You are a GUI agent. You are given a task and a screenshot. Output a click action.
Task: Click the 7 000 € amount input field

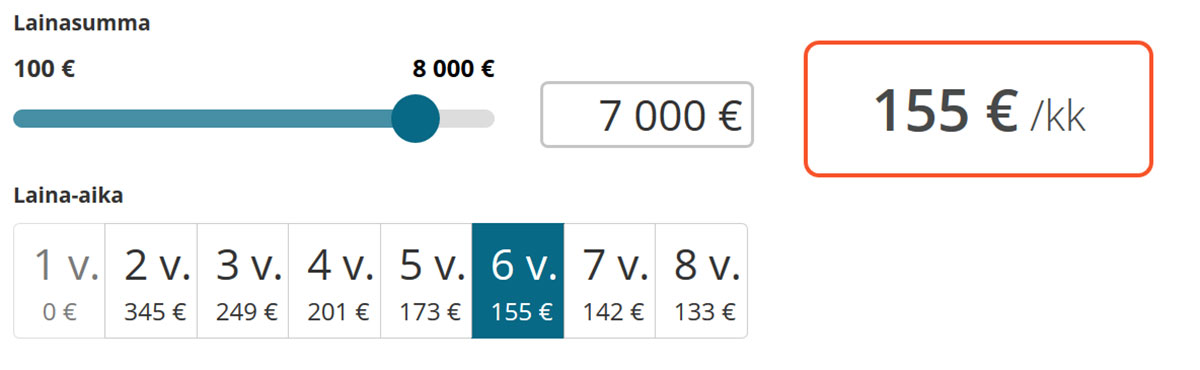coord(647,115)
